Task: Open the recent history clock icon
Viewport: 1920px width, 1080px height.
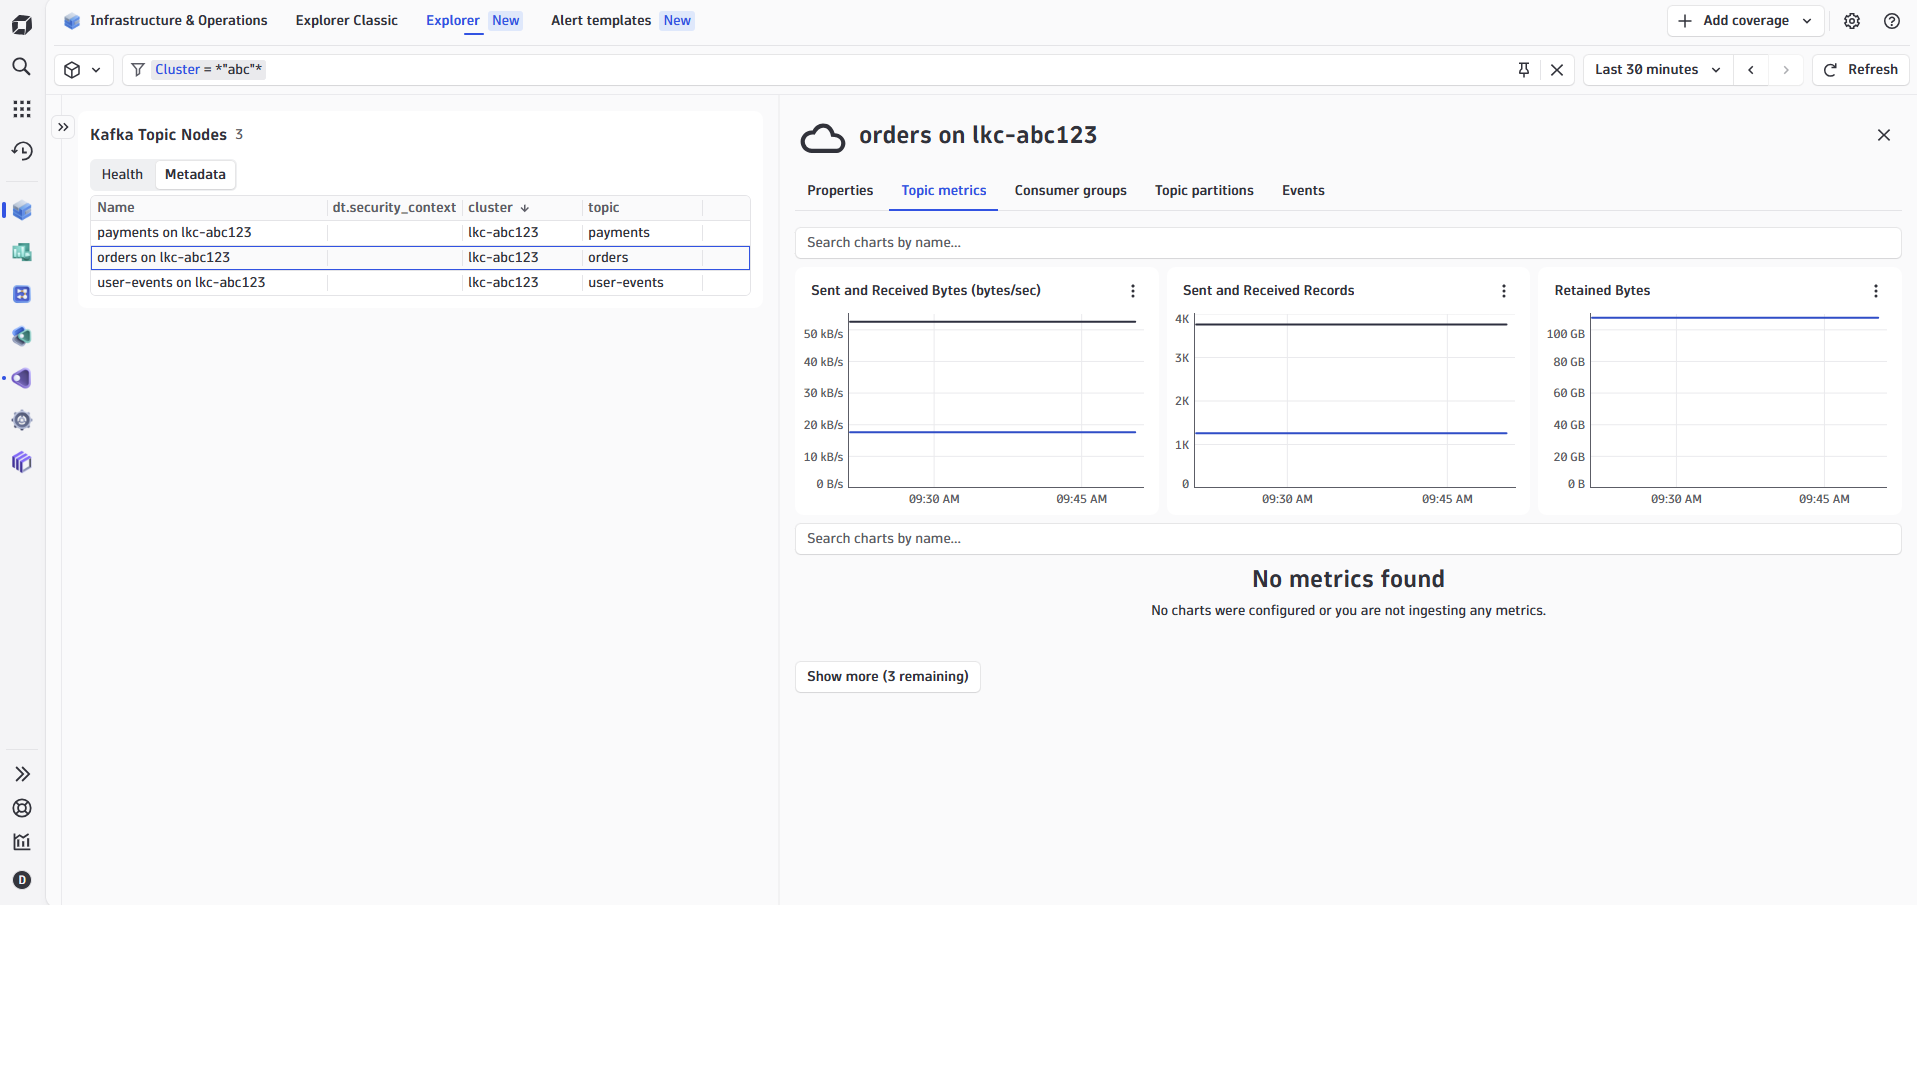Action: [x=22, y=151]
